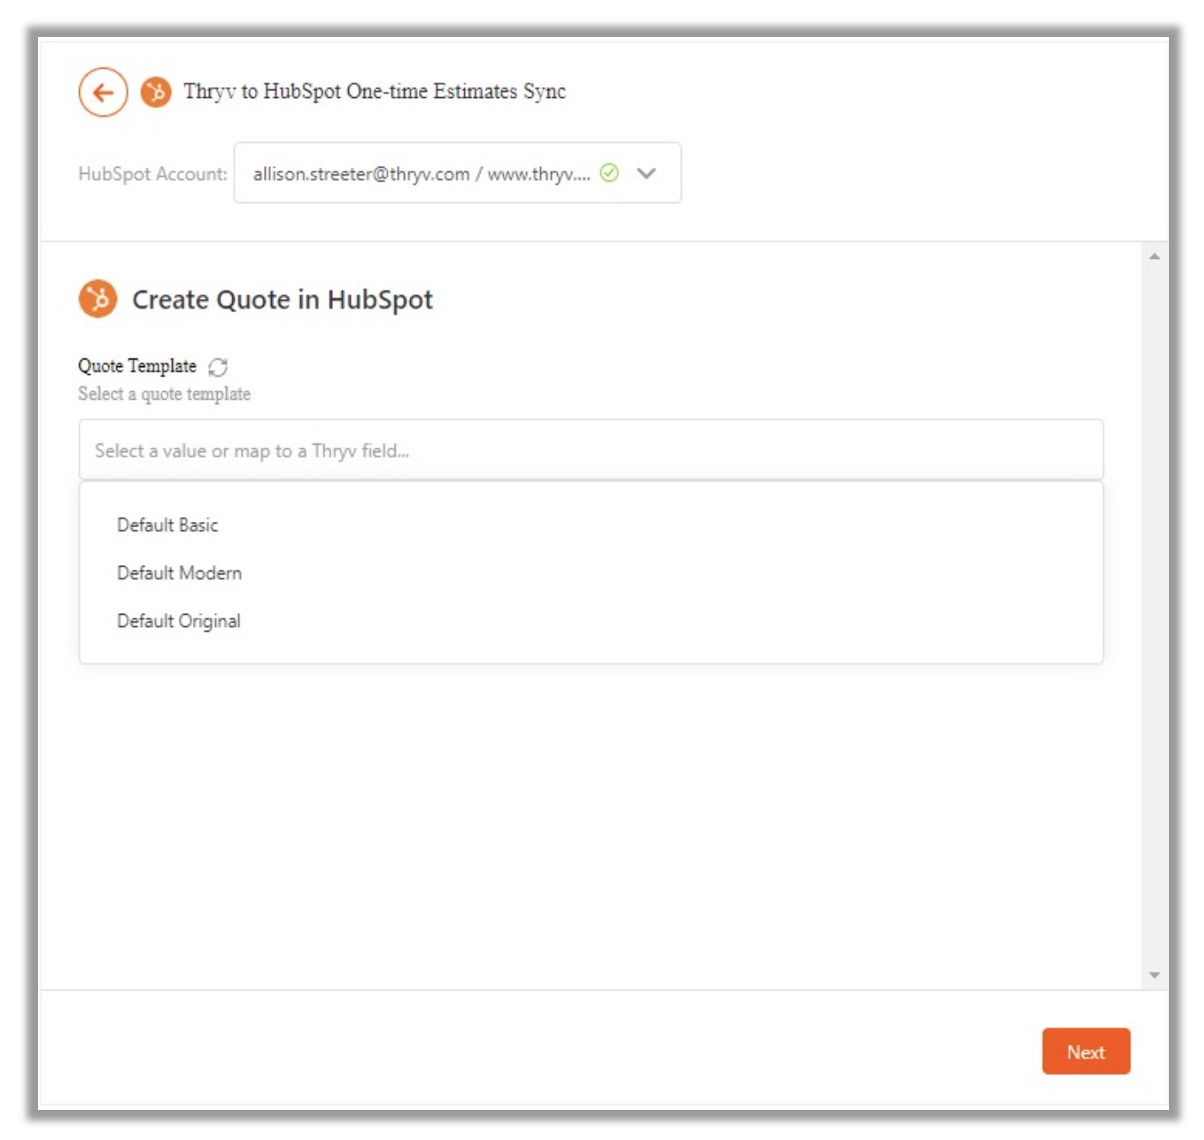
Task: Click the 'Select a quote template' hint text
Action: point(164,394)
